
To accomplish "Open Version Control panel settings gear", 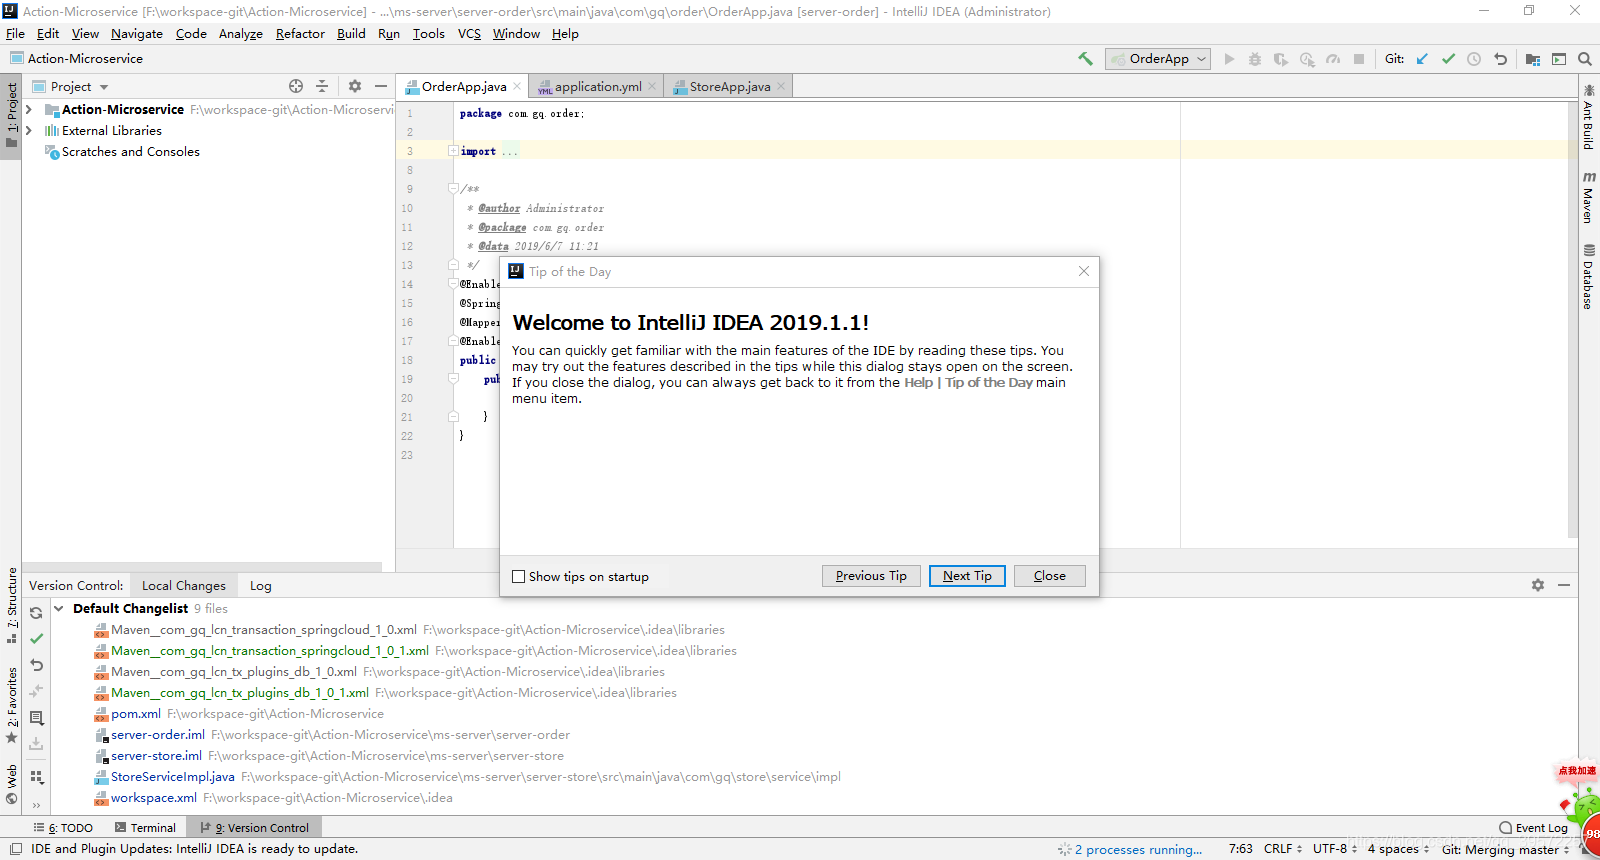I will [x=1538, y=585].
